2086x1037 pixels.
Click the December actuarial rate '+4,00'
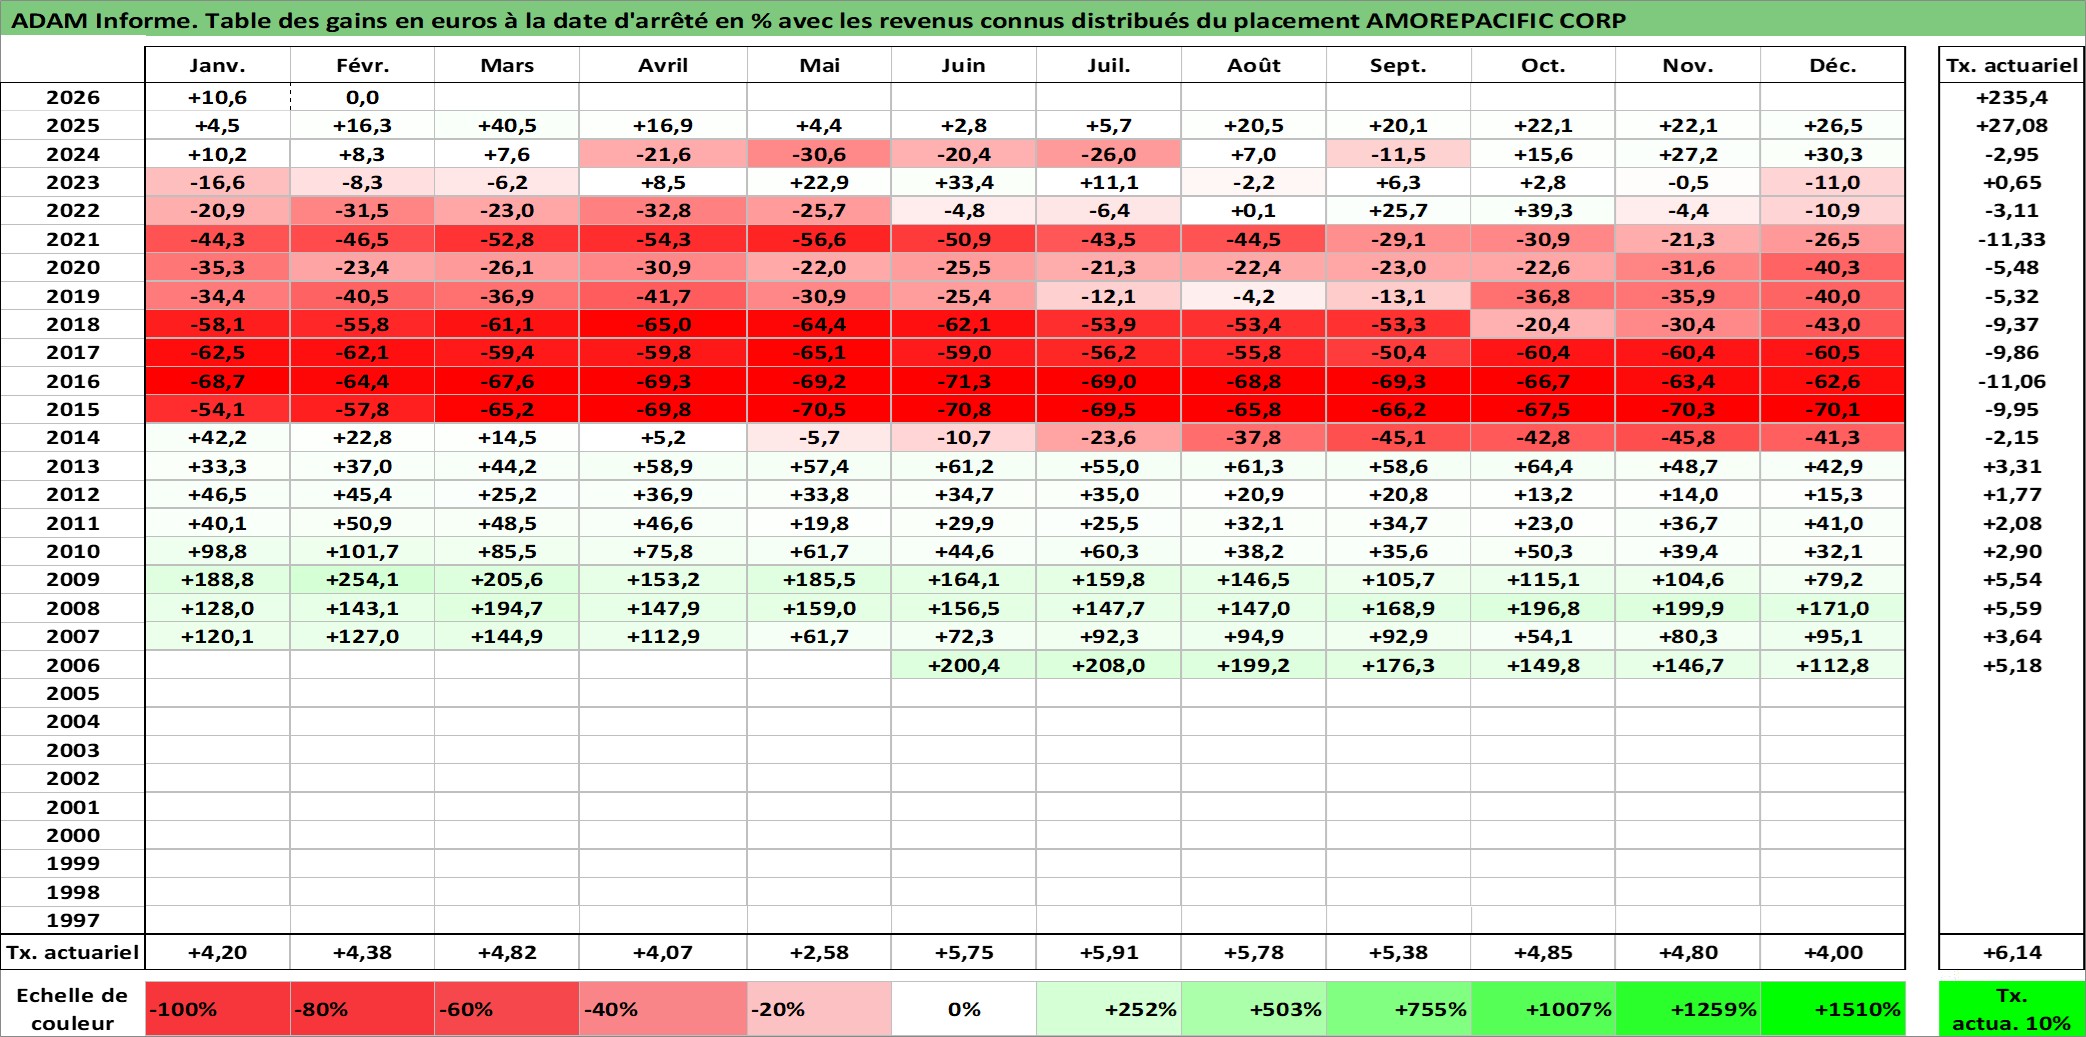[1833, 952]
